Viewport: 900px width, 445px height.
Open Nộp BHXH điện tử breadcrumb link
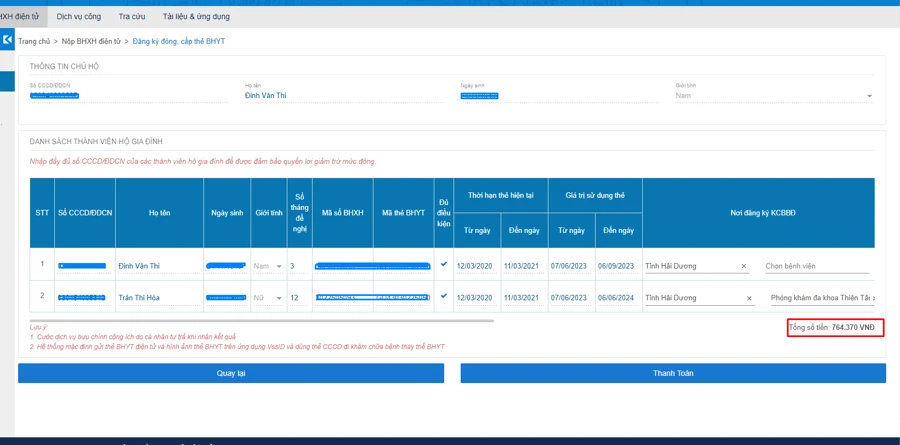[x=91, y=42]
